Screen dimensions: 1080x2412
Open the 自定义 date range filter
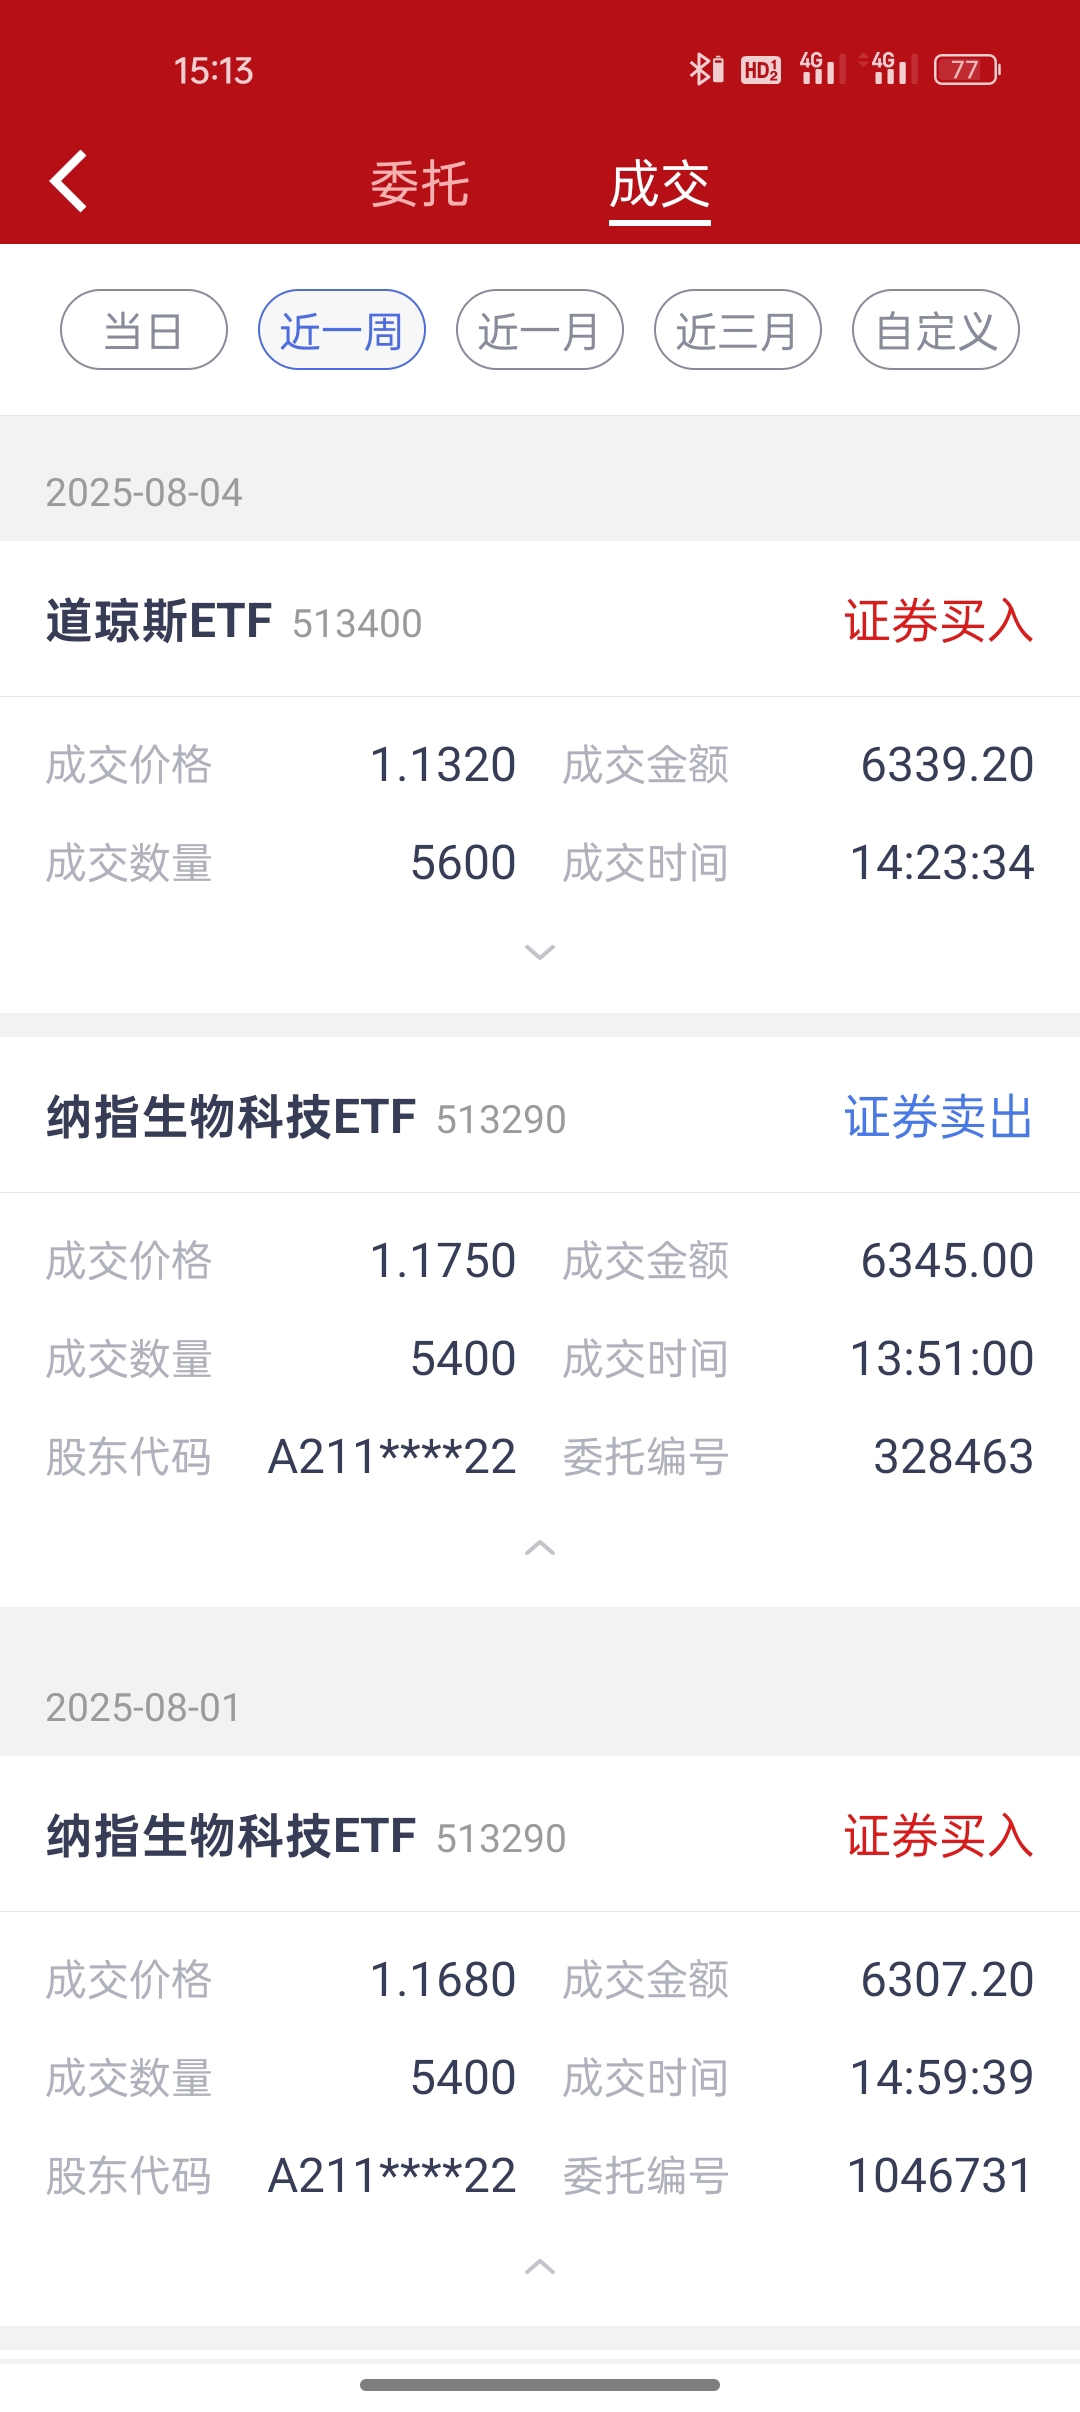click(936, 330)
